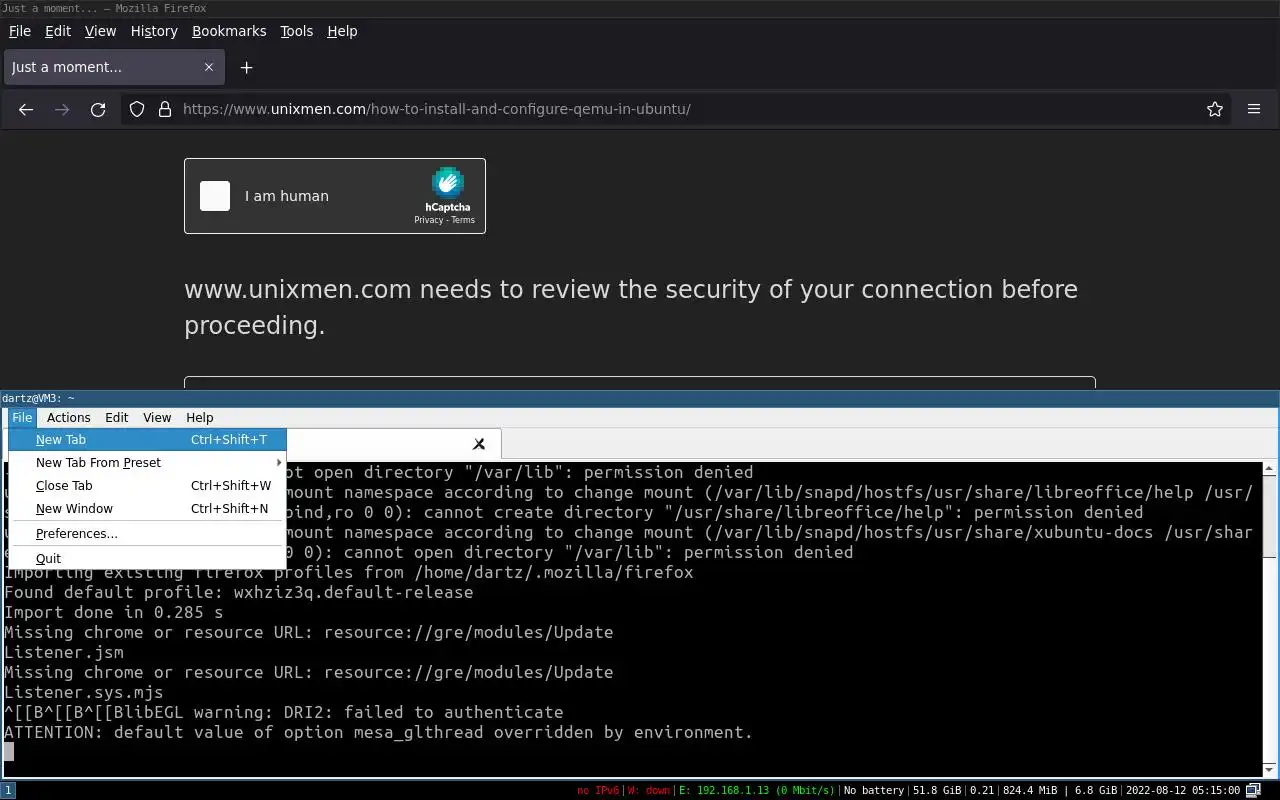Choose New Window menu entry

pyautogui.click(x=147, y=508)
